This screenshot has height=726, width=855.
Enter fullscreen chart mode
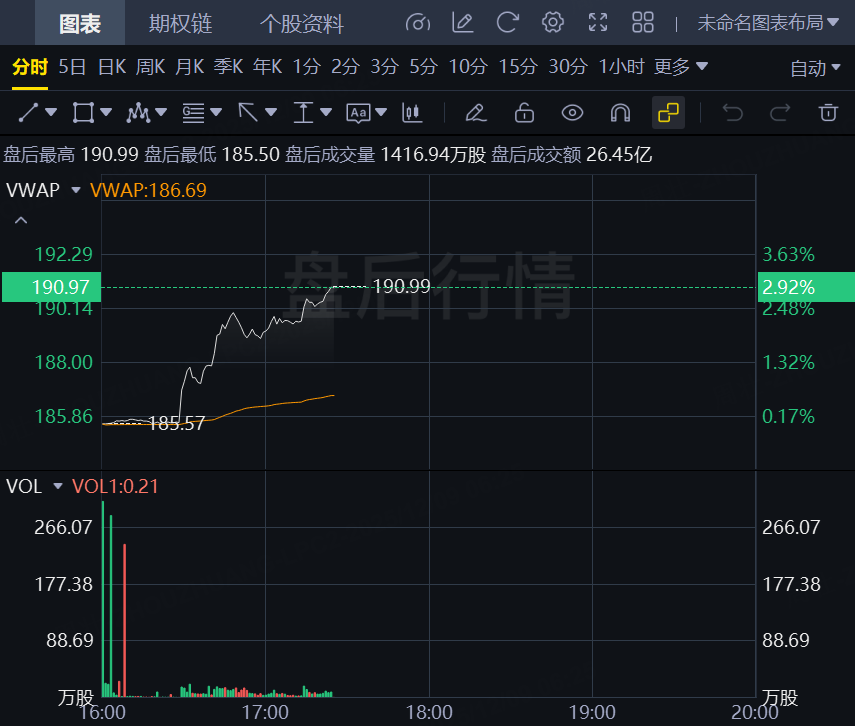point(597,22)
